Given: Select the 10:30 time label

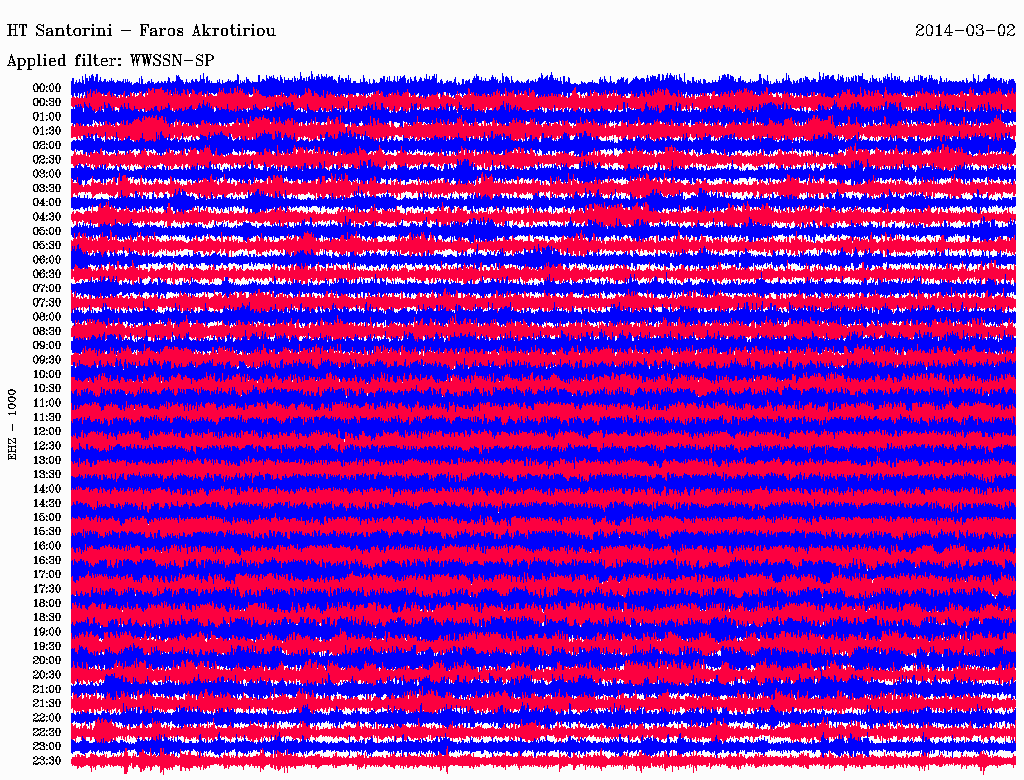Looking at the screenshot, I should coord(47,389).
